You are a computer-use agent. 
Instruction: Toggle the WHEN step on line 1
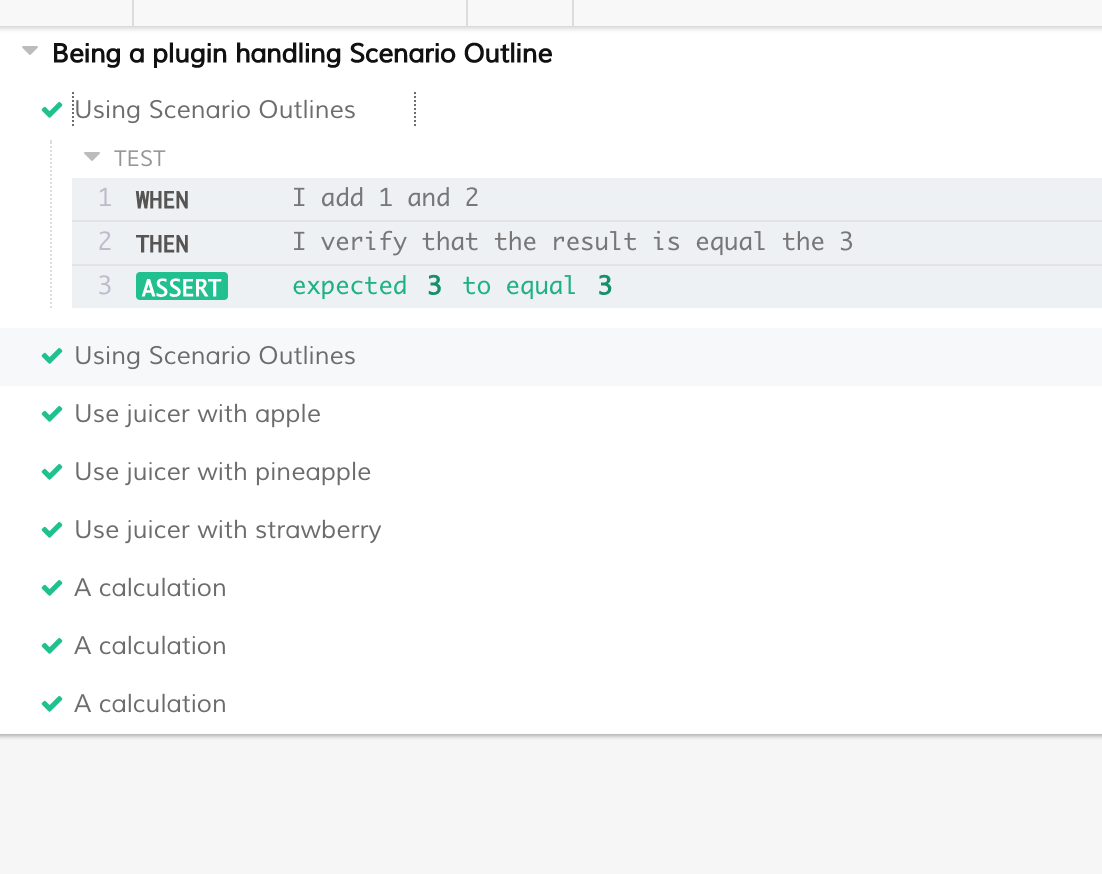[161, 199]
